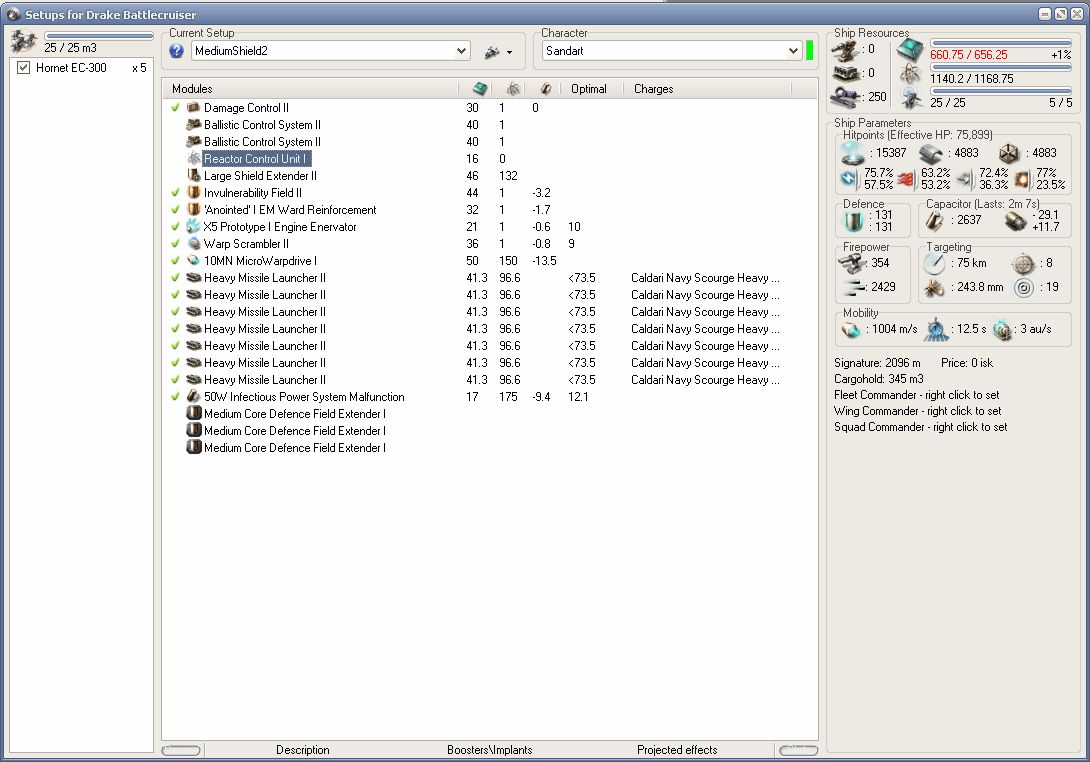This screenshot has height=762, width=1090.
Task: Switch to the Boosters\Implants tab
Action: [x=489, y=750]
